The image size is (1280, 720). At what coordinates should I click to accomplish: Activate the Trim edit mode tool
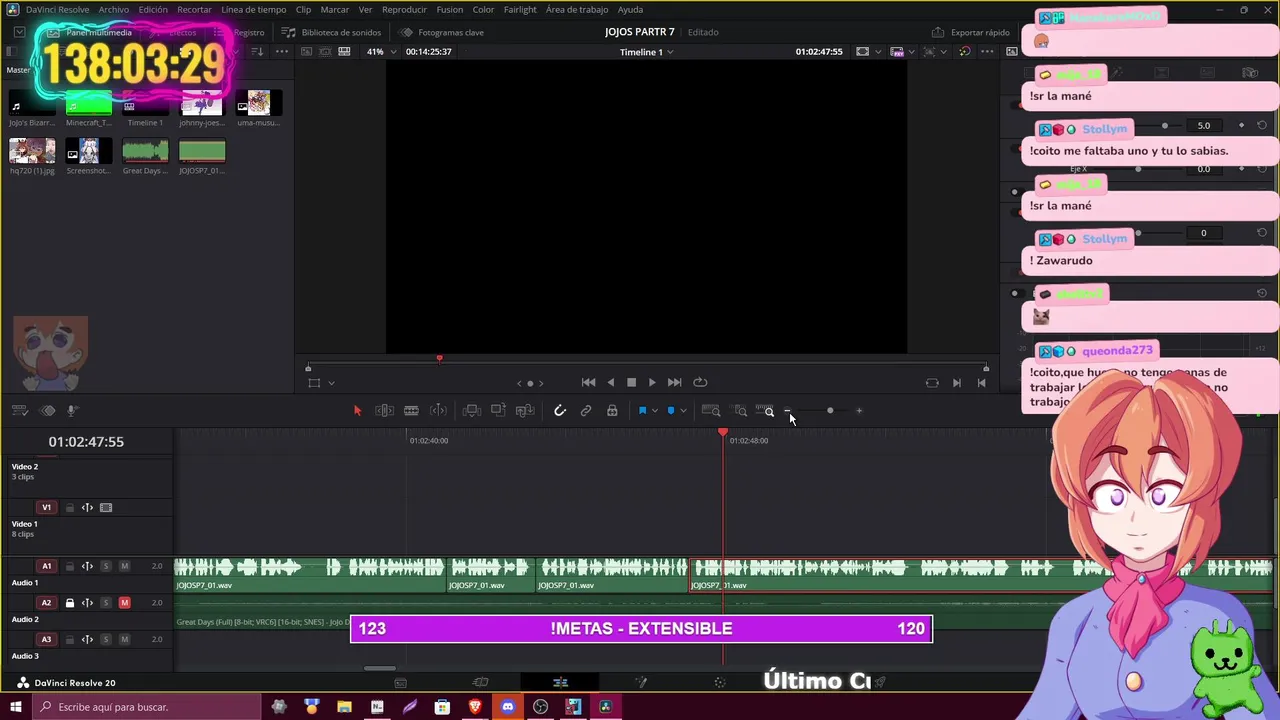click(x=384, y=411)
